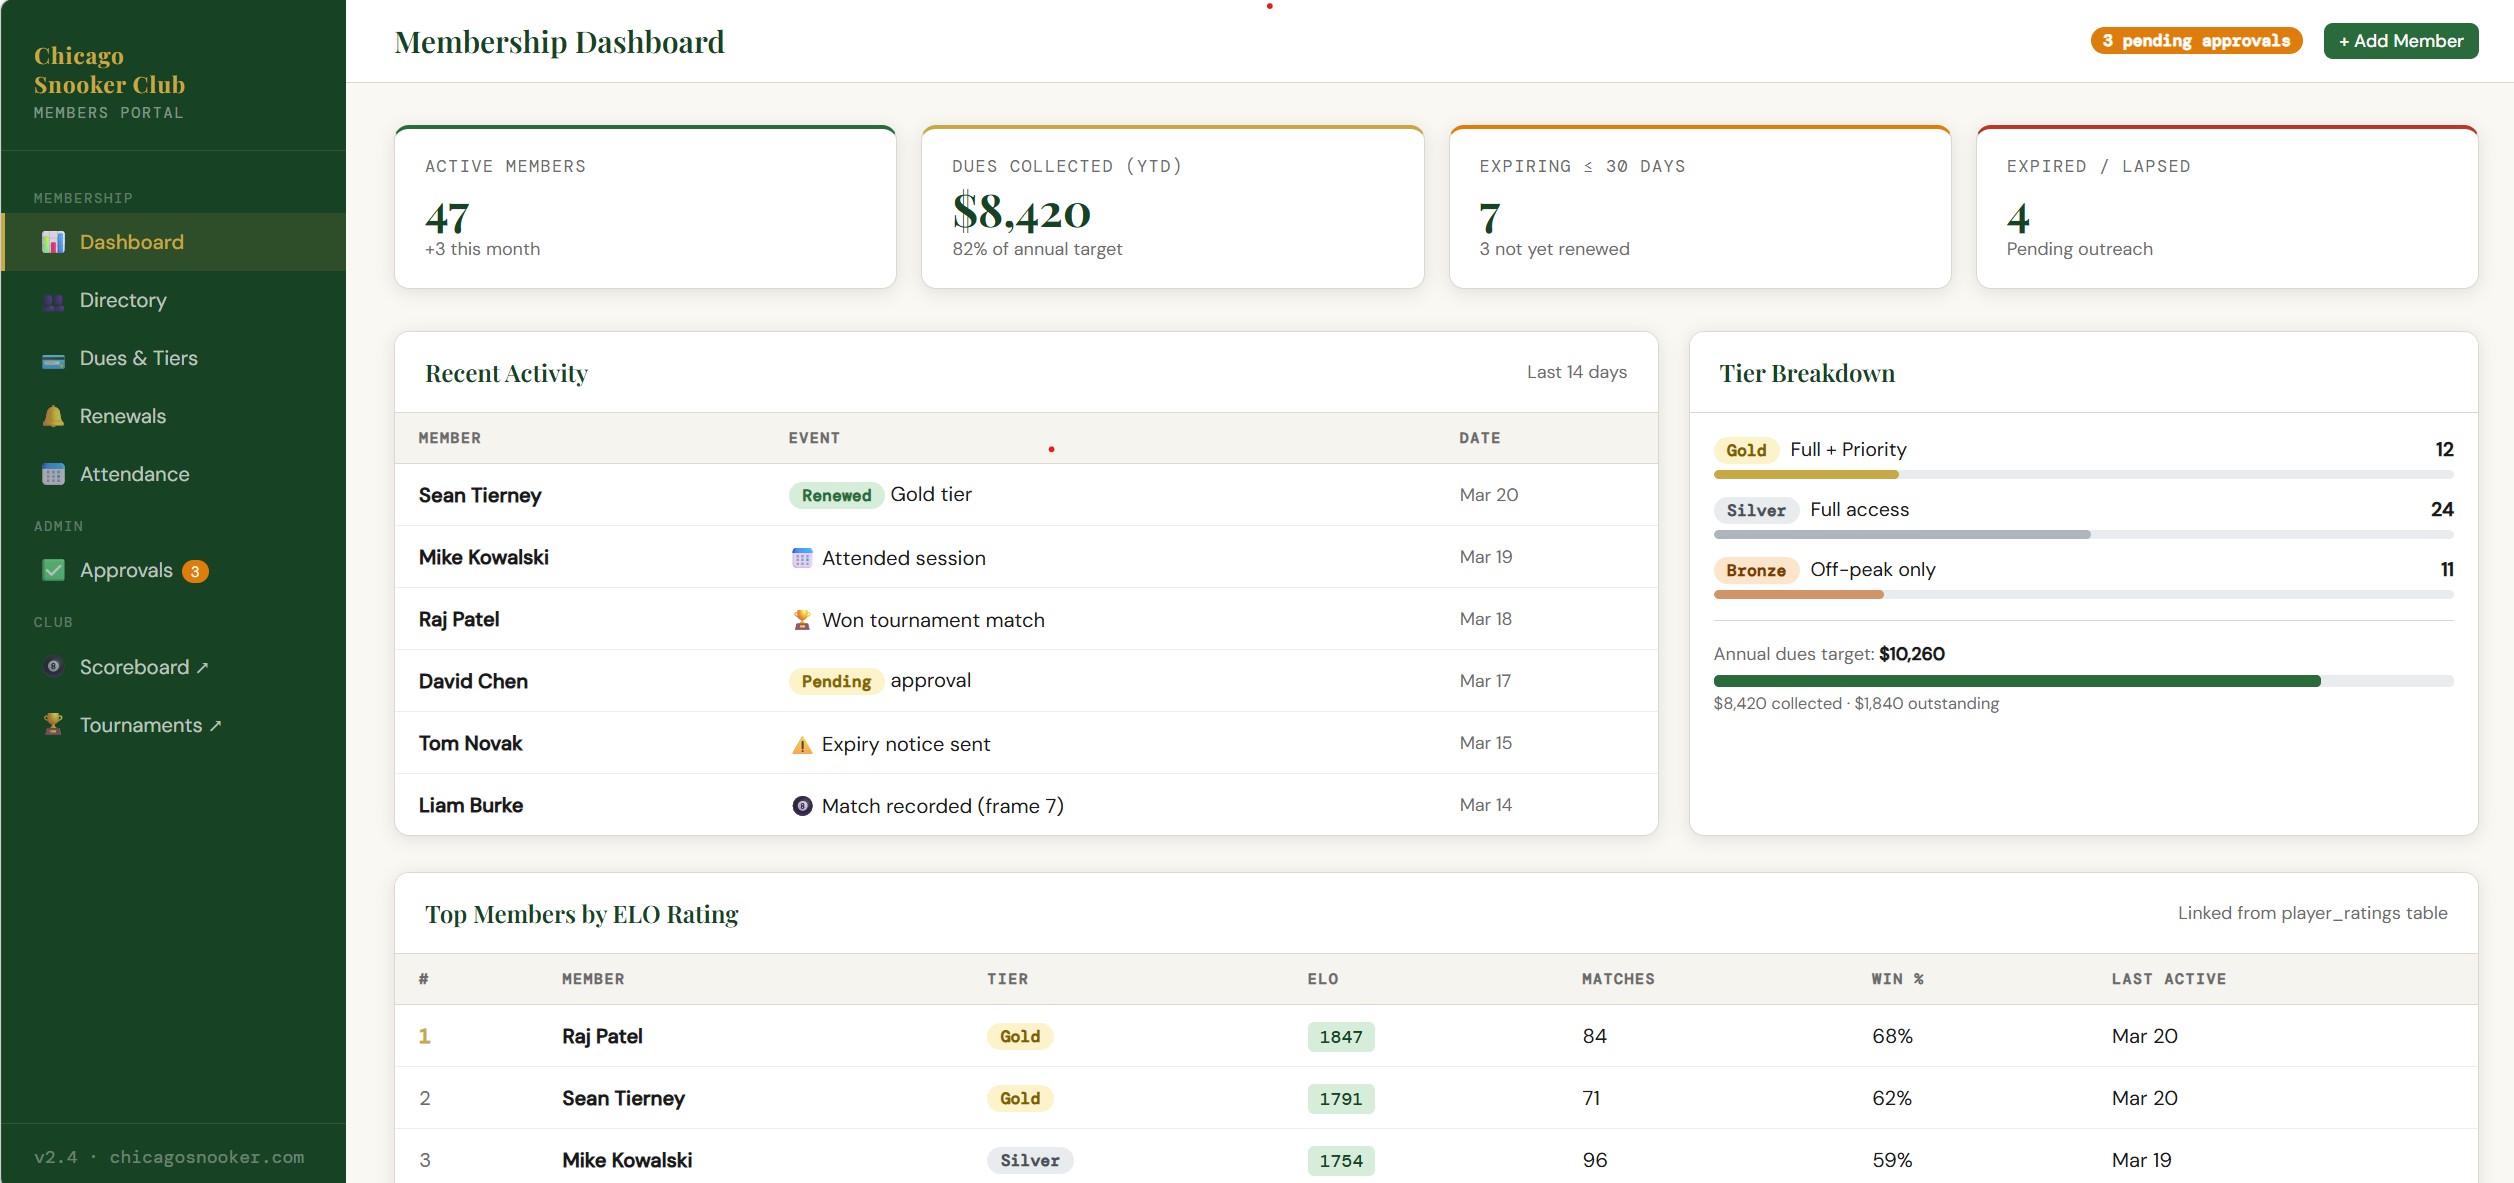The image size is (2514, 1183).
Task: Click the Tournaments trophy icon in sidebar
Action: [53, 724]
